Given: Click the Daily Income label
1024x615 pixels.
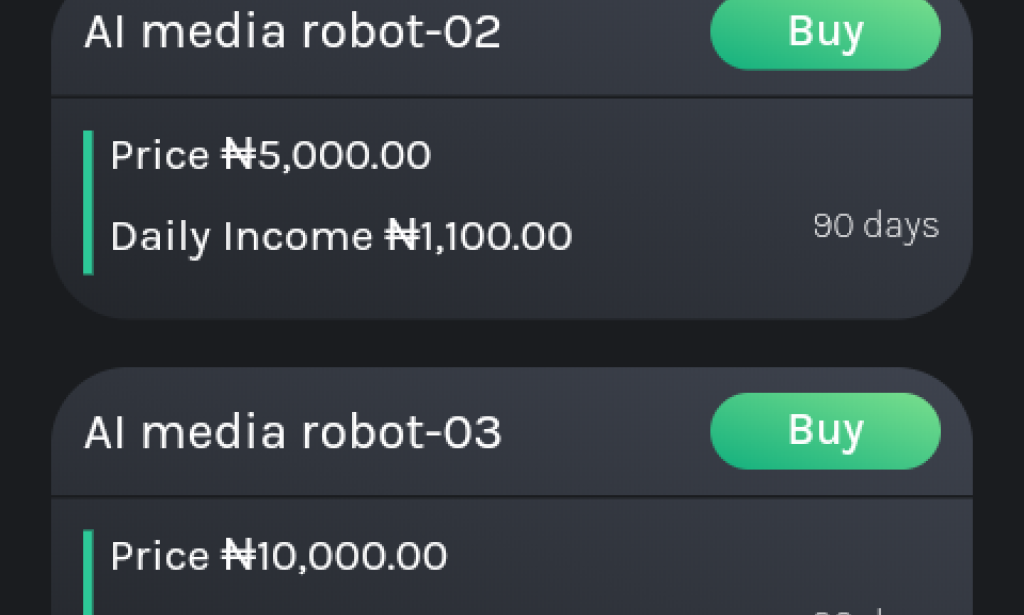Looking at the screenshot, I should click(x=241, y=237).
